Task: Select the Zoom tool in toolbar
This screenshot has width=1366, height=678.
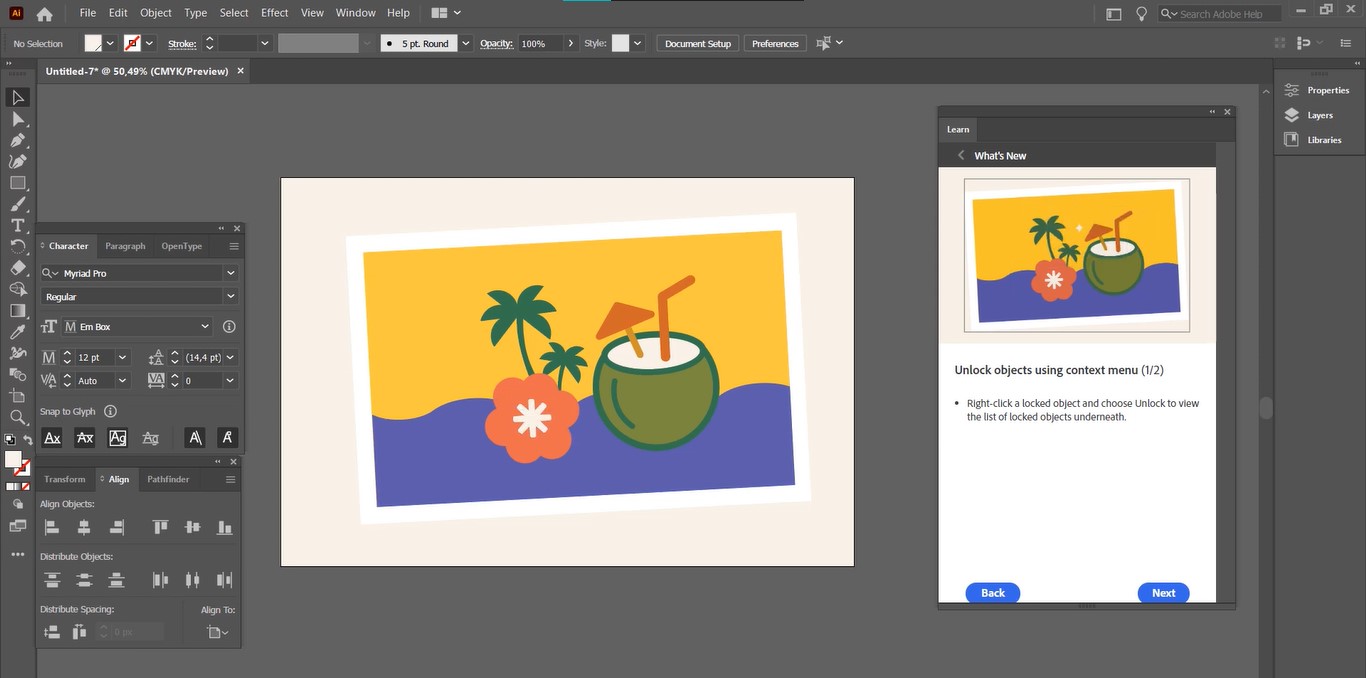Action: (17, 417)
